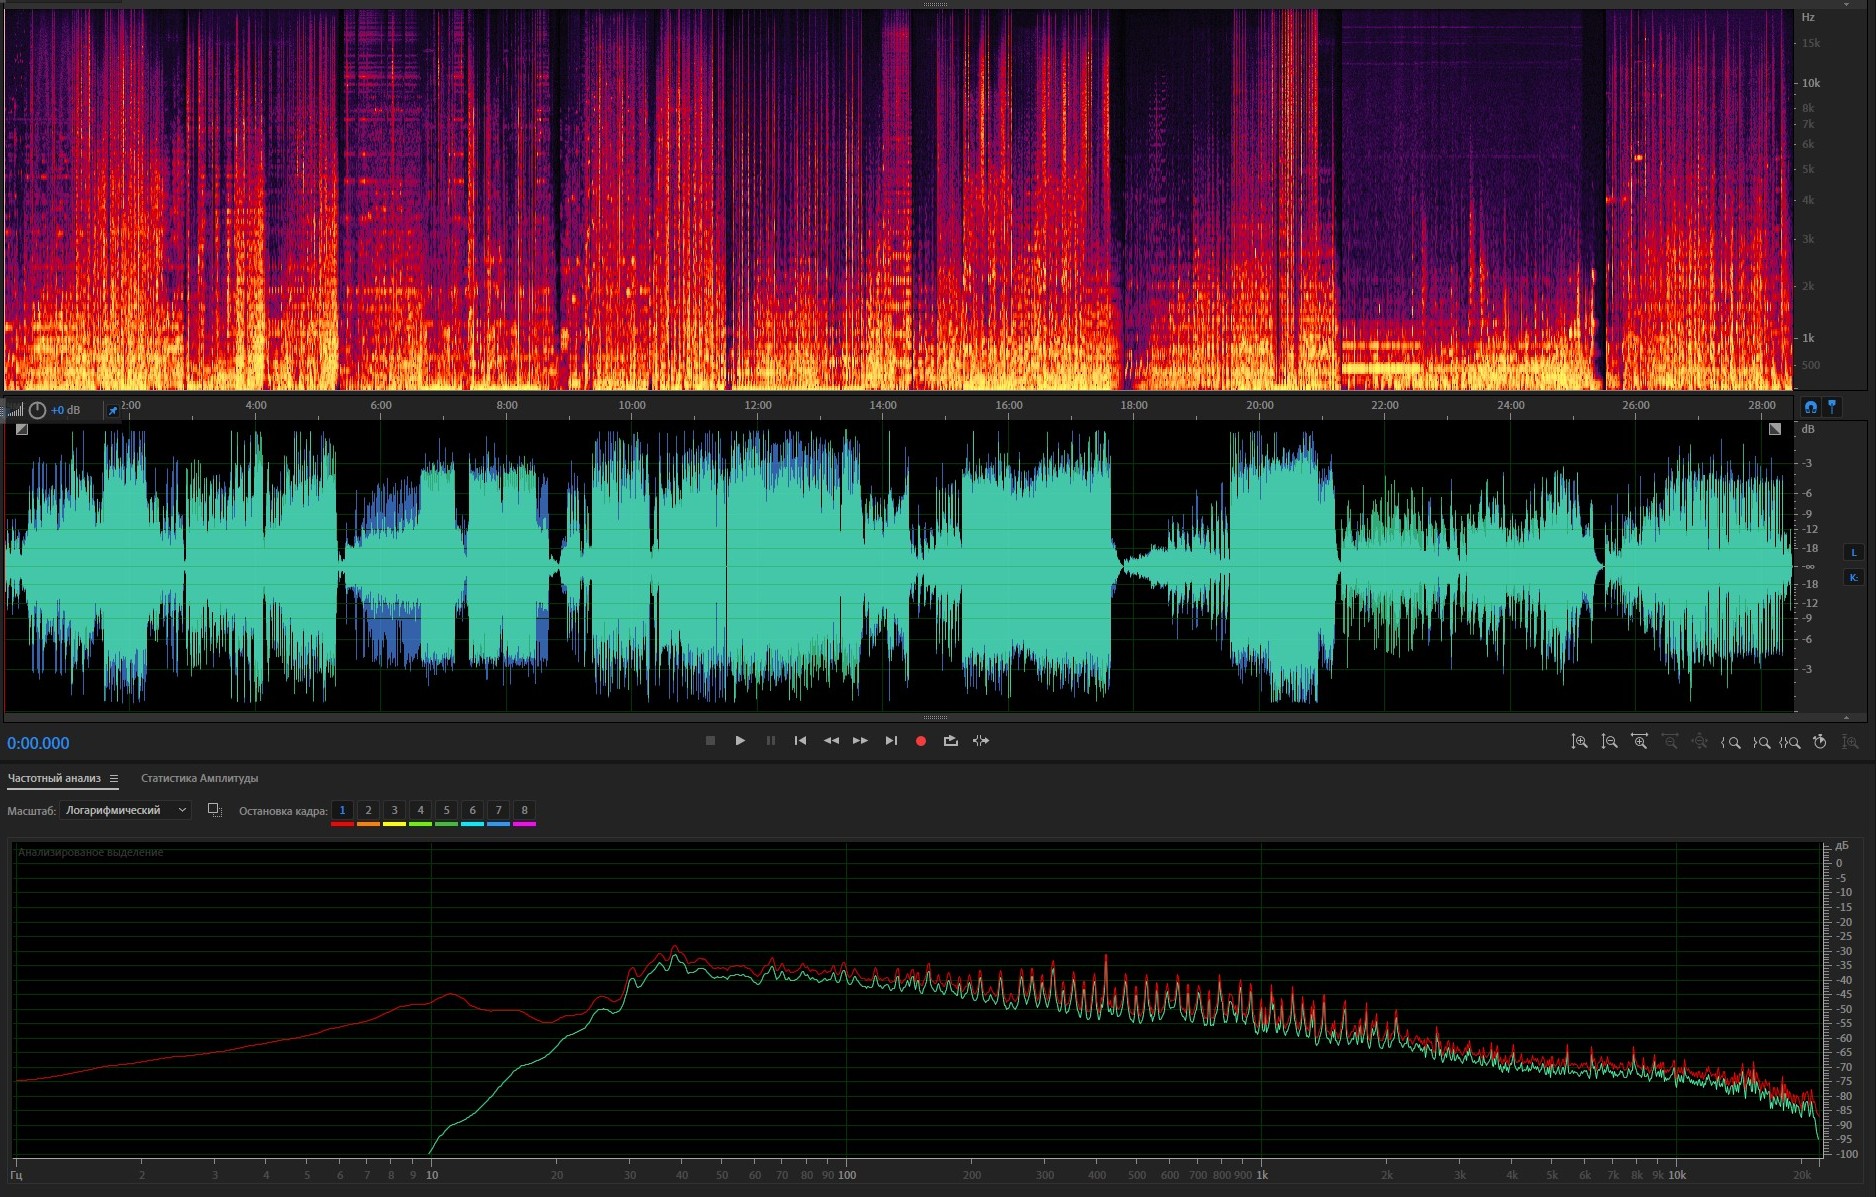Switch to Статистика Амплитуды tab
The width and height of the screenshot is (1876, 1197).
tap(199, 779)
